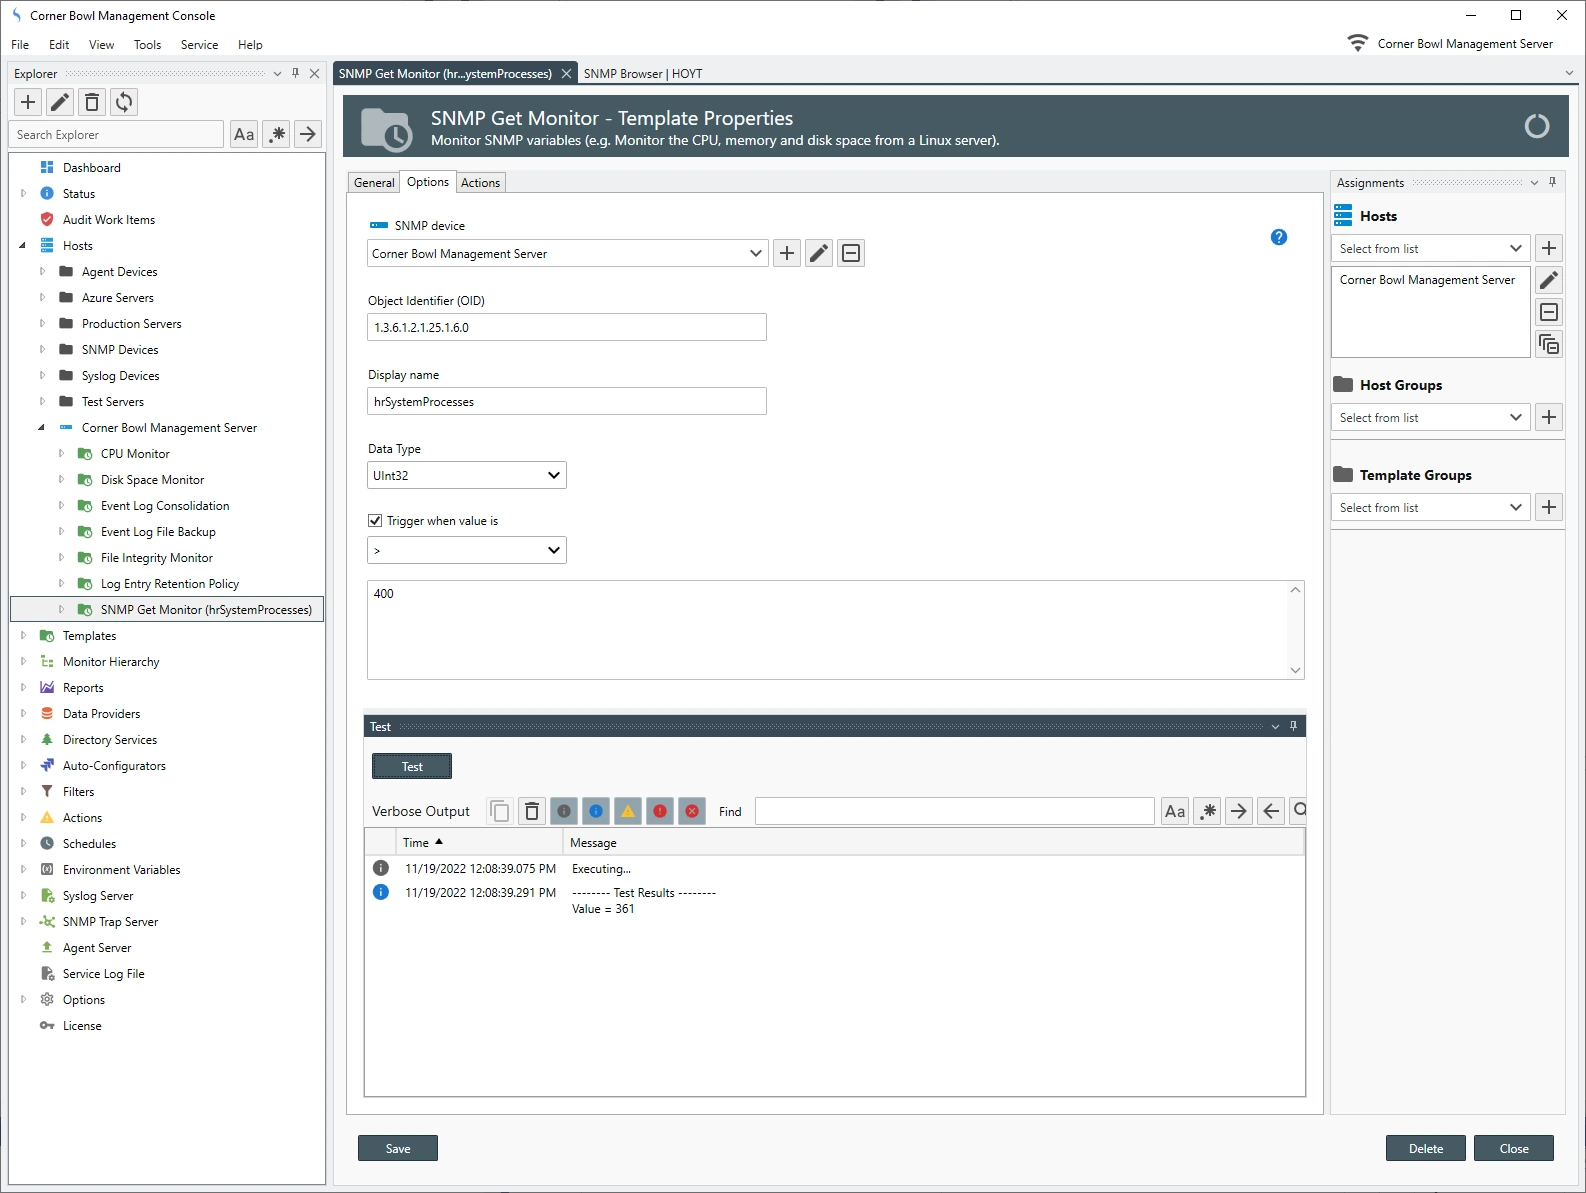Image resolution: width=1586 pixels, height=1193 pixels.
Task: Toggle the warning triangle filter in Verbose Output
Action: click(x=628, y=811)
